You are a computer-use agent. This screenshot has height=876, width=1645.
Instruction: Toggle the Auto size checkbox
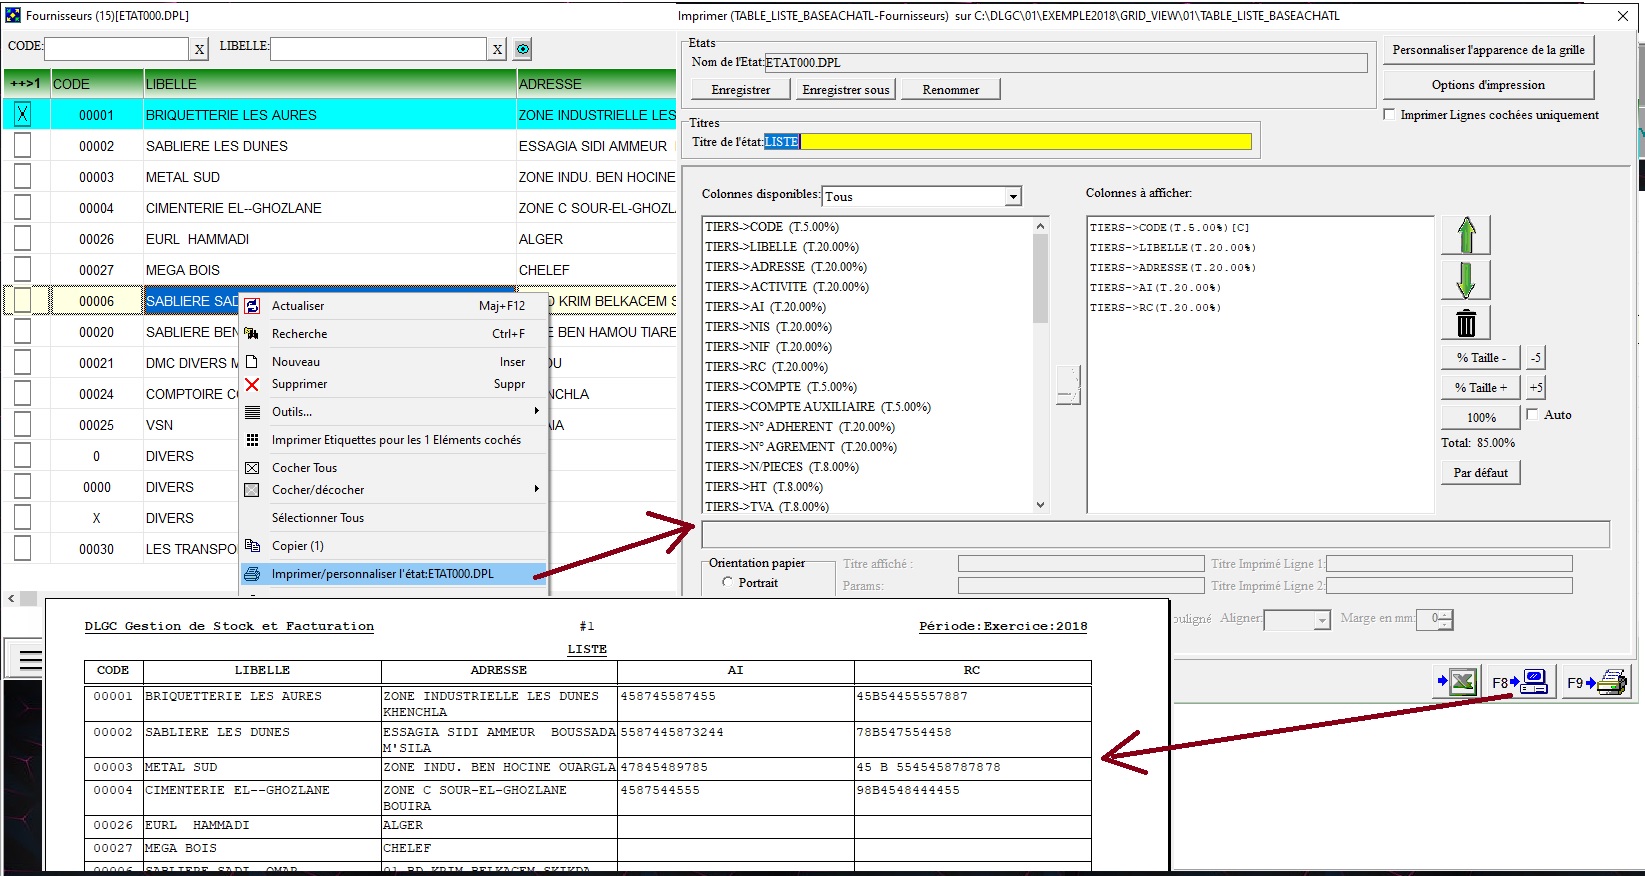click(x=1533, y=415)
